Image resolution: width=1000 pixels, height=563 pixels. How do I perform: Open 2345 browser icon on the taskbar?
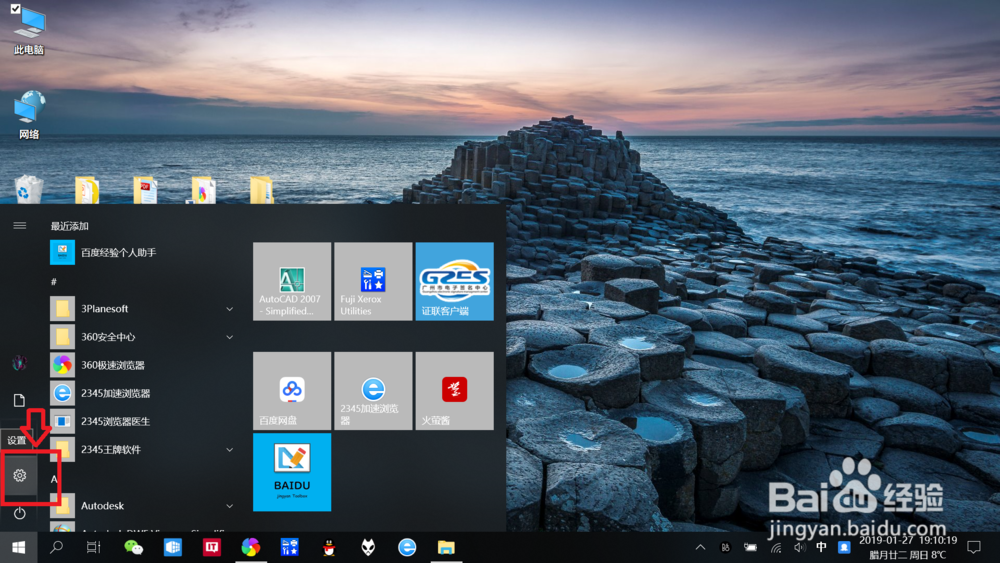coord(407,547)
